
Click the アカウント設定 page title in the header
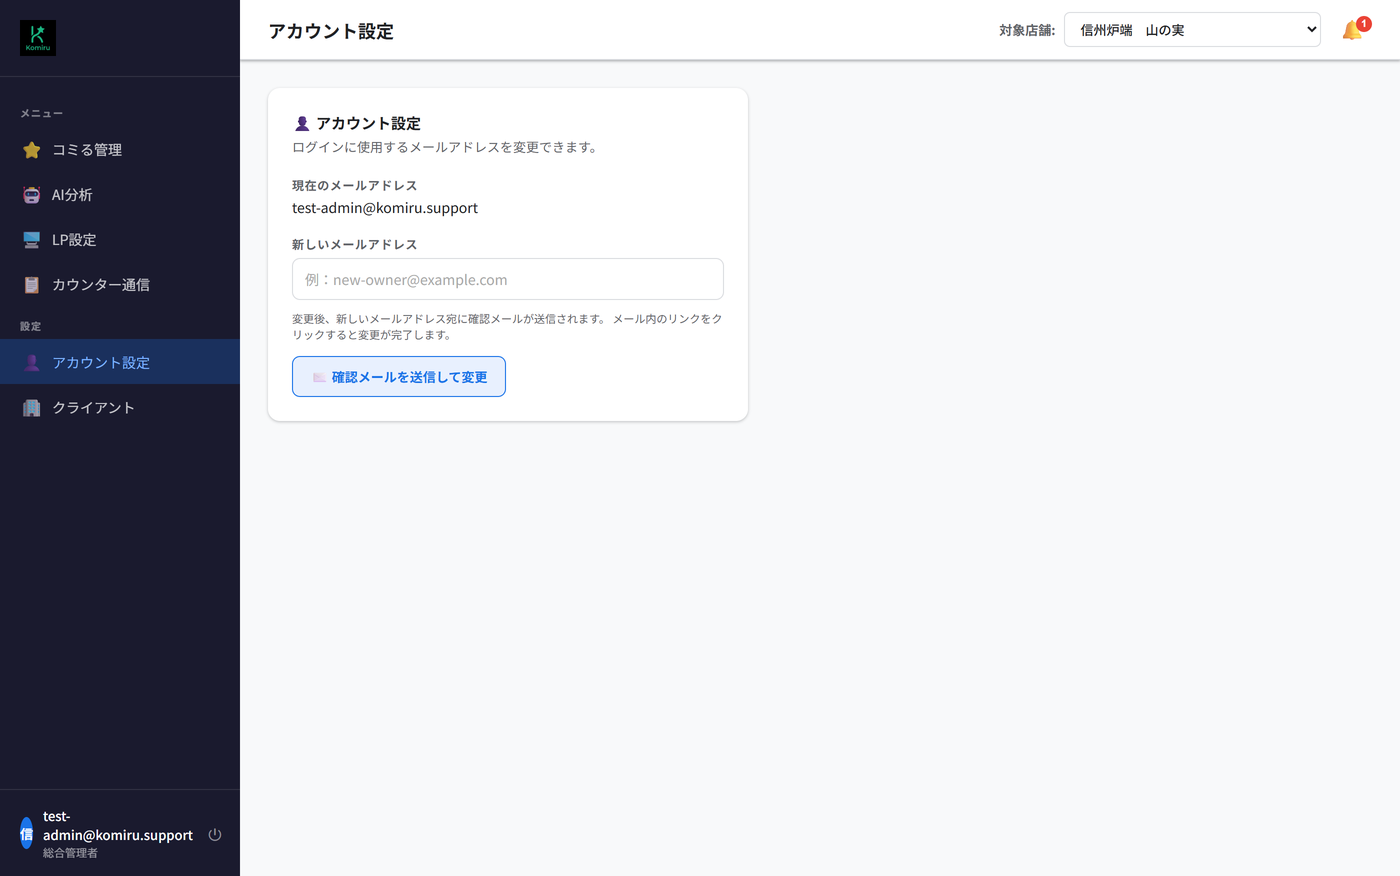point(331,31)
